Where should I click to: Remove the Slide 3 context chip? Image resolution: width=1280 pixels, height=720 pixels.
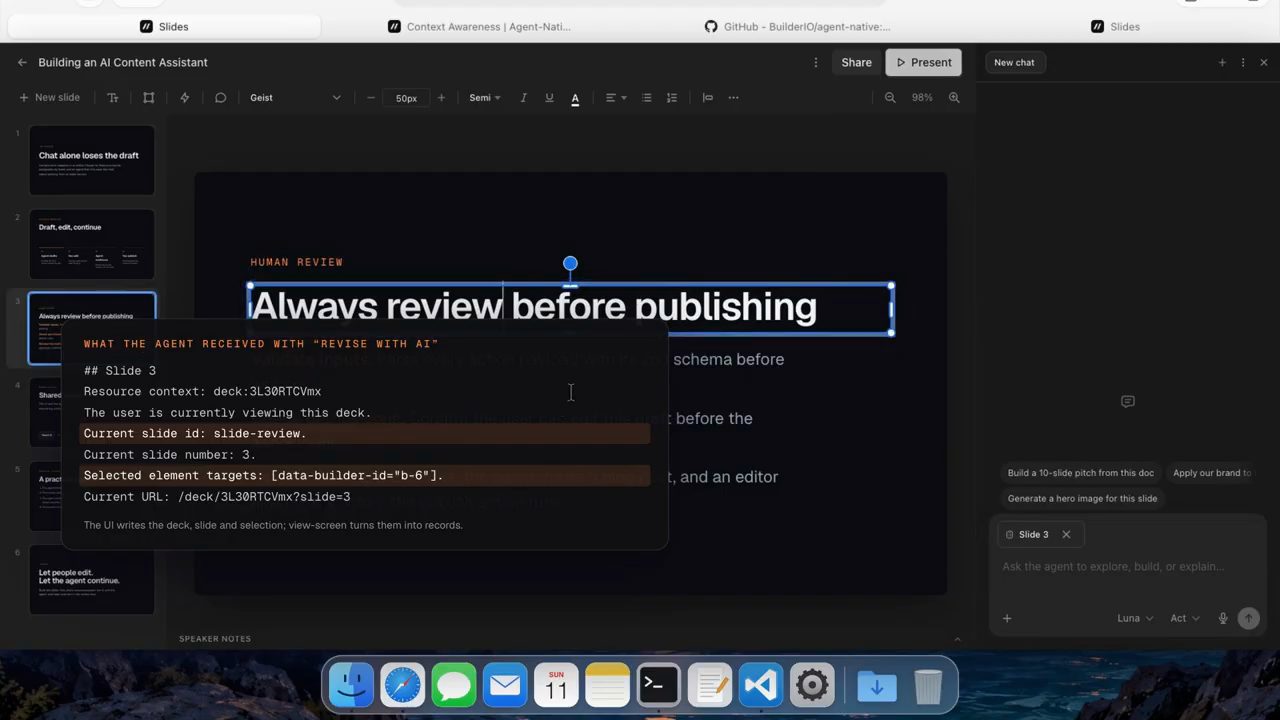click(1066, 535)
